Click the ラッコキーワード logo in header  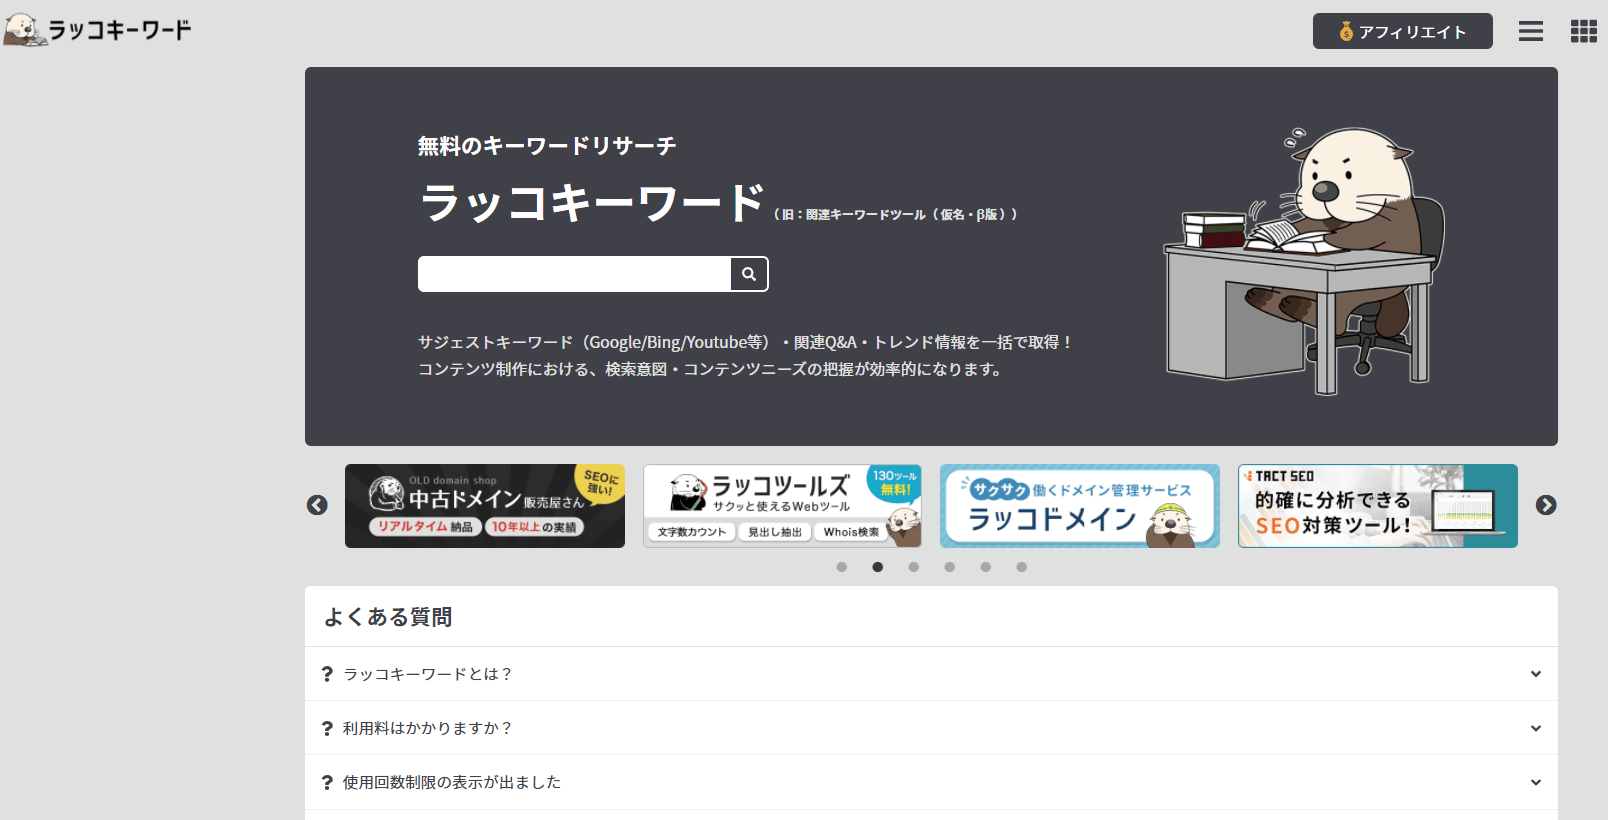97,30
